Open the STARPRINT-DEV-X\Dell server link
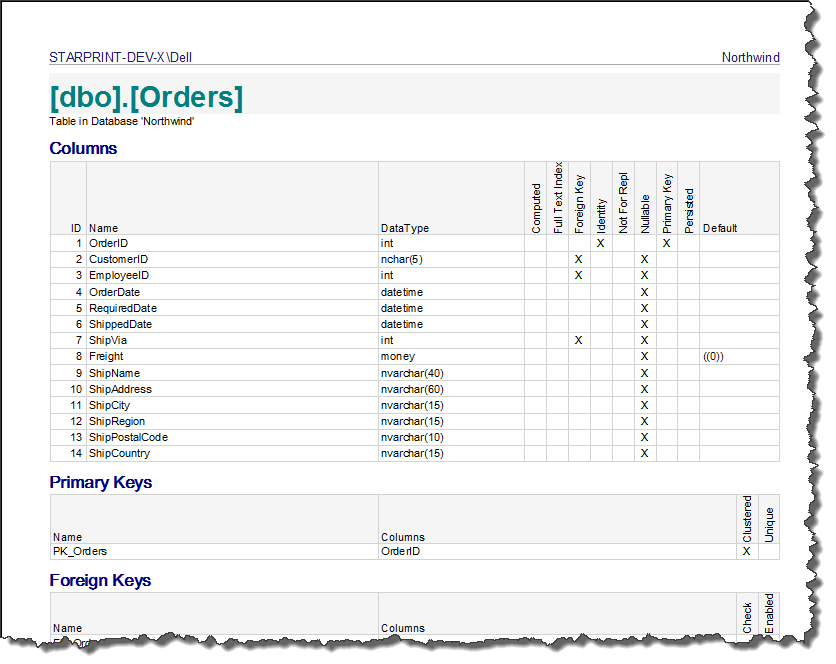This screenshot has width=836, height=664. click(x=120, y=58)
